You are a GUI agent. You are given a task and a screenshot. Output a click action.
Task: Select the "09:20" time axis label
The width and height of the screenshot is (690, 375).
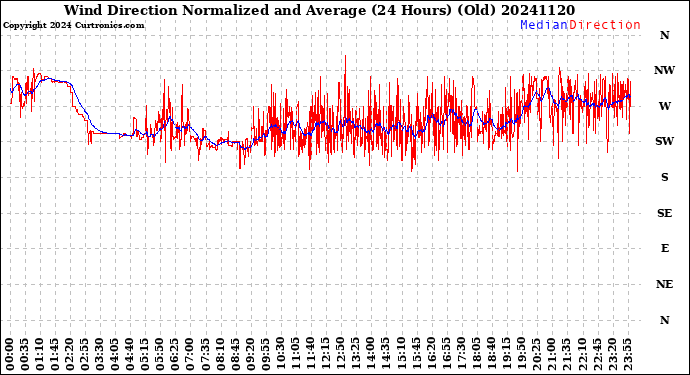[250, 354]
